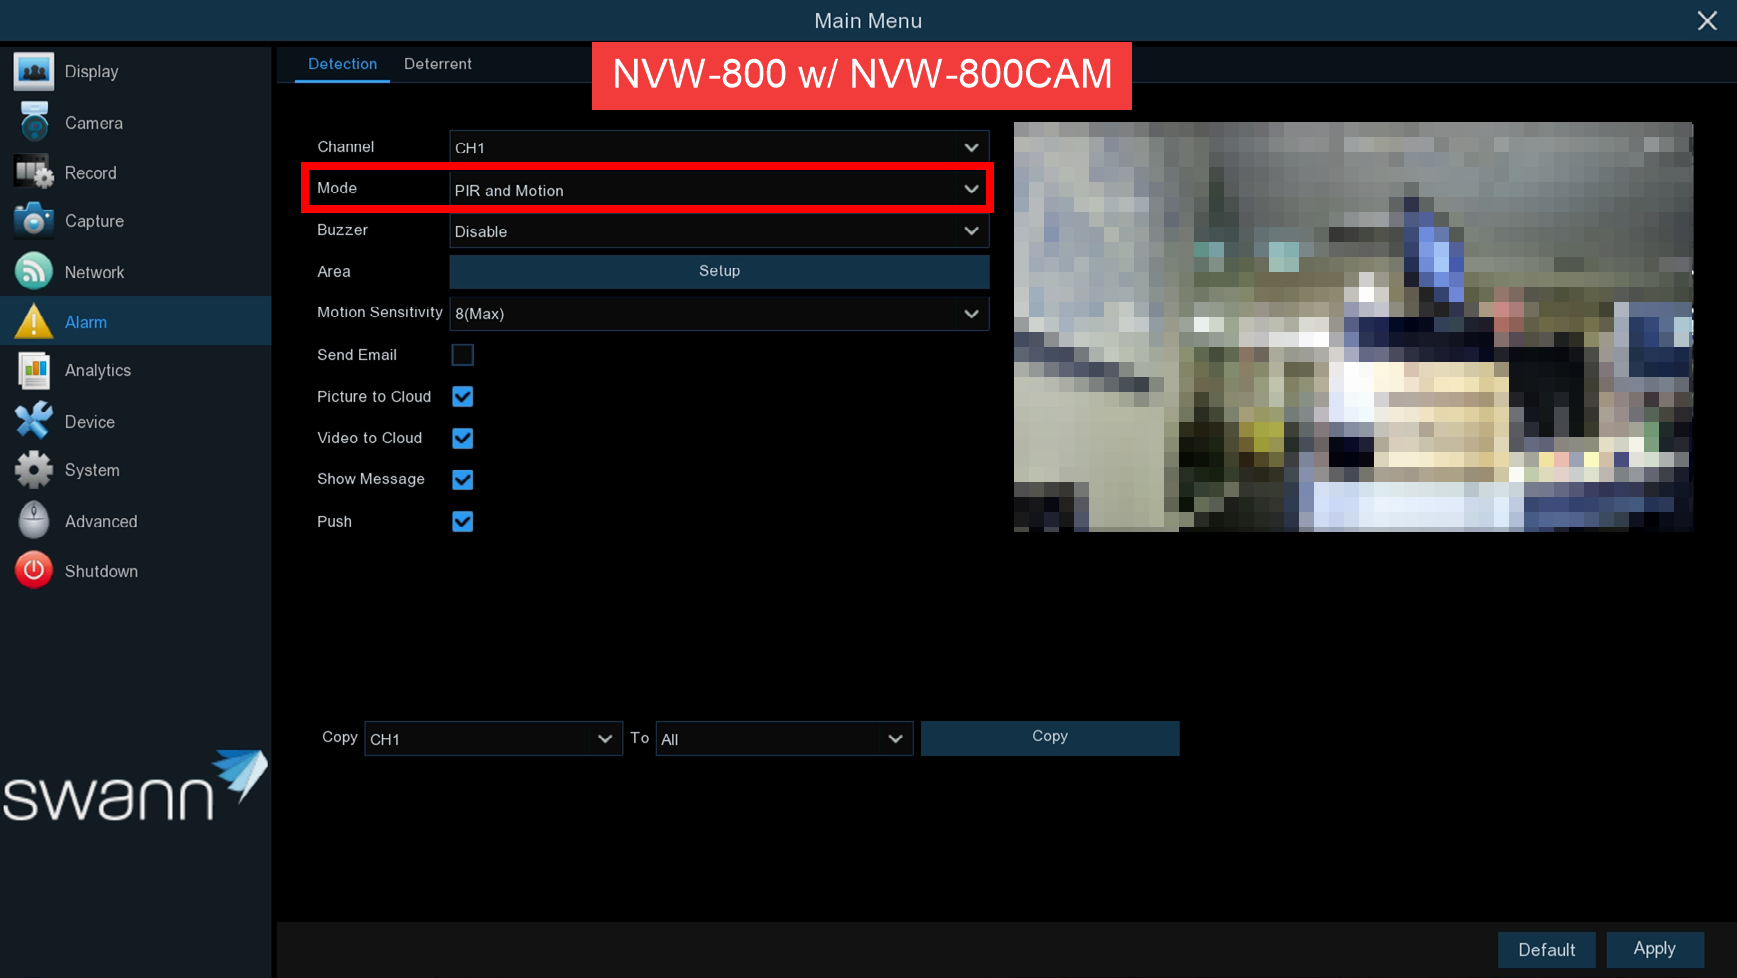Viewport: 1737px width, 978px height.
Task: Switch to the Deterrent tab
Action: coord(437,64)
